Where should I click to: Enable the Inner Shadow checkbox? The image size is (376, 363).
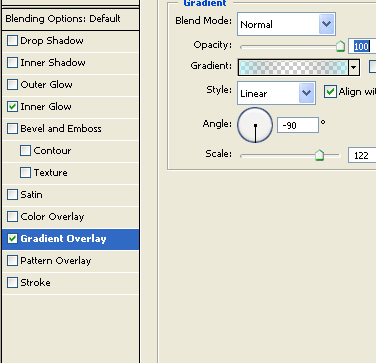click(12, 63)
